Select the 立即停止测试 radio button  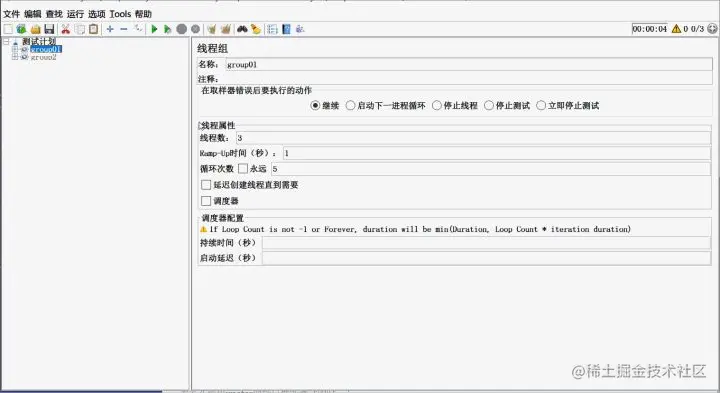[x=541, y=106]
